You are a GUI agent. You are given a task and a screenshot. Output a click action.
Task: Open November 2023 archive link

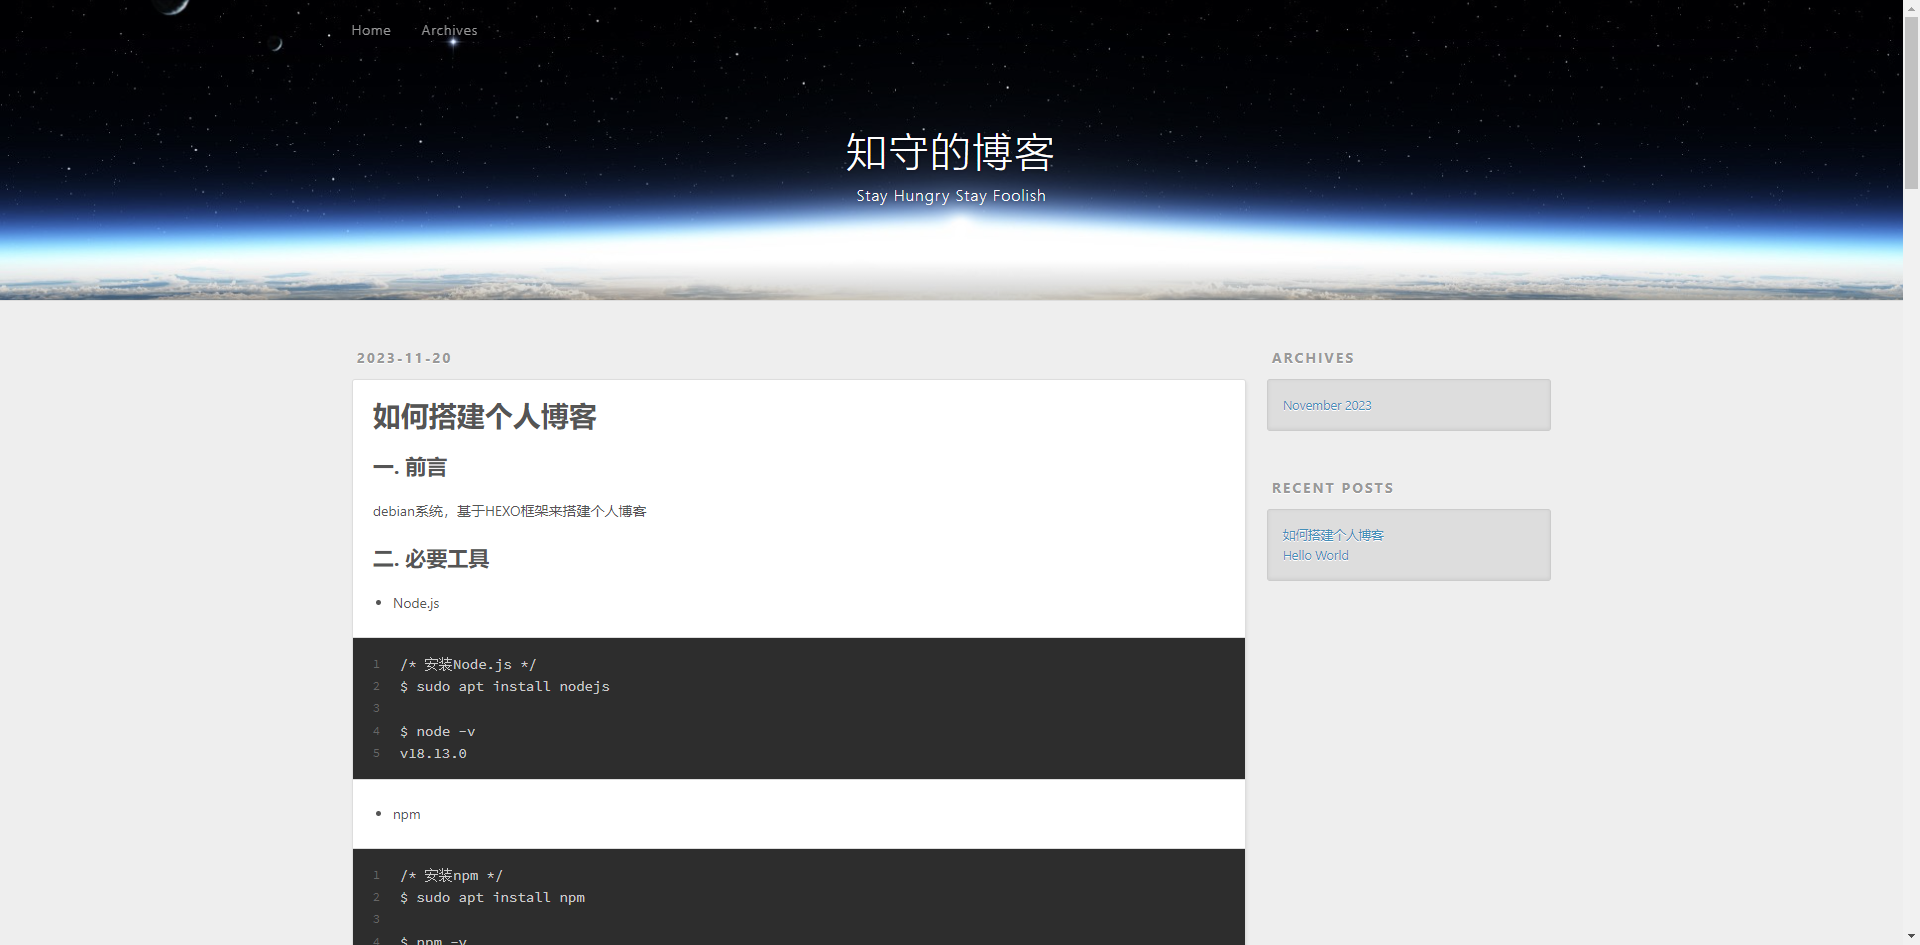click(1327, 405)
